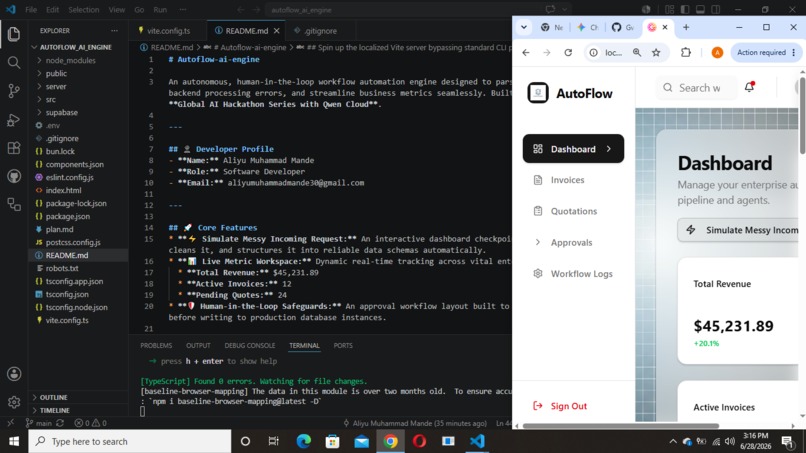Click the browser forward arrow
Viewport: 806px width, 453px height.
[546, 52]
